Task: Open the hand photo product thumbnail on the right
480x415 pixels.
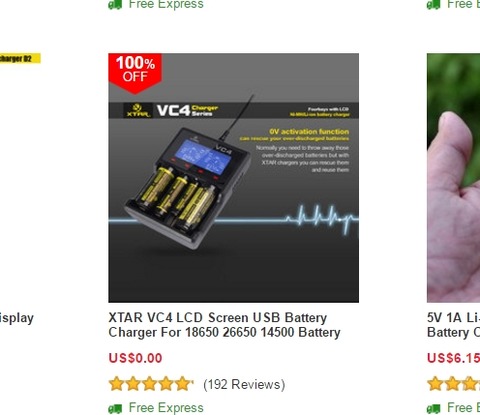Action: 453,178
